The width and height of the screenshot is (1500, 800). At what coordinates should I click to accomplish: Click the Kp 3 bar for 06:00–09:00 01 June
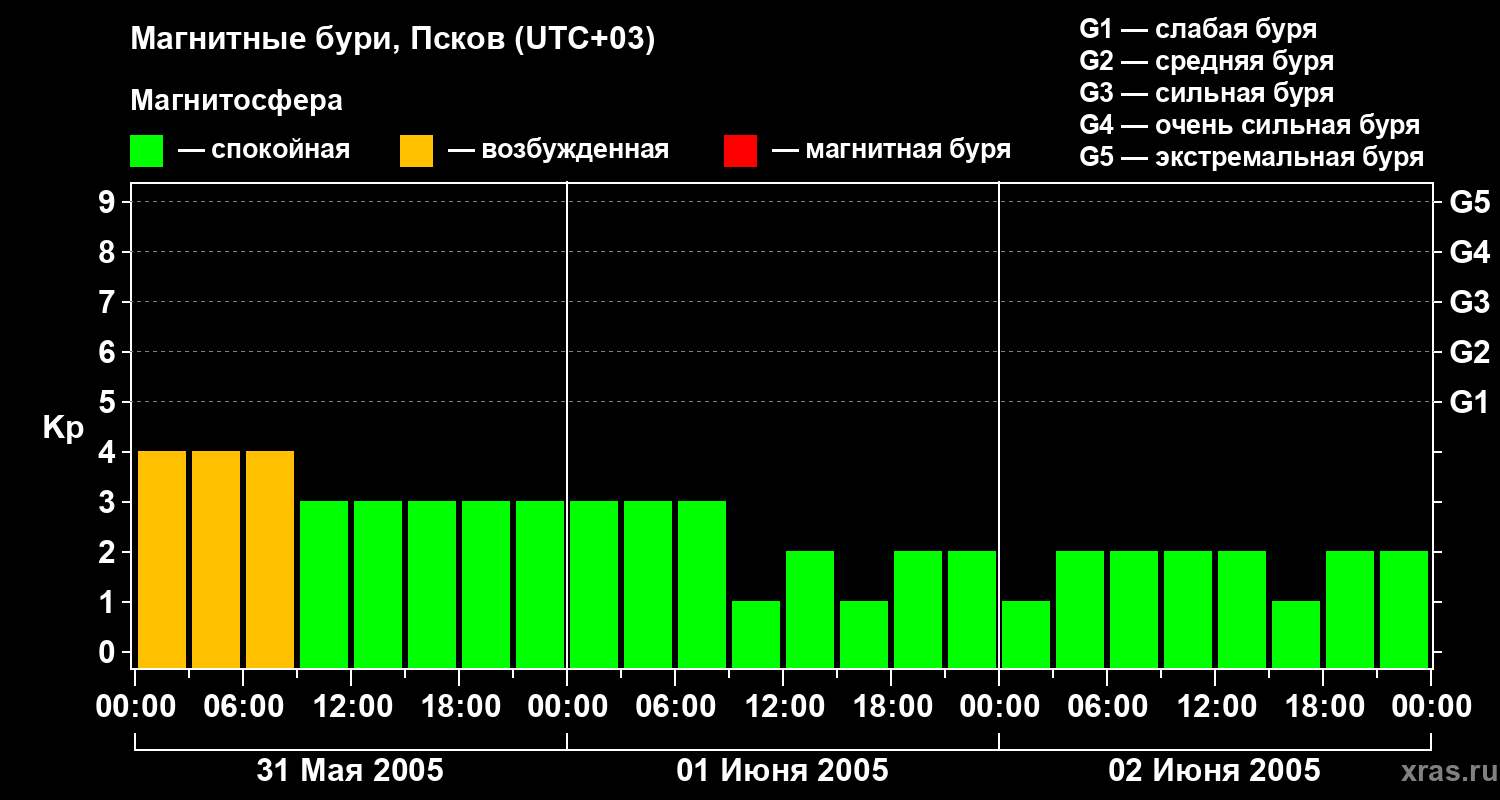(702, 584)
